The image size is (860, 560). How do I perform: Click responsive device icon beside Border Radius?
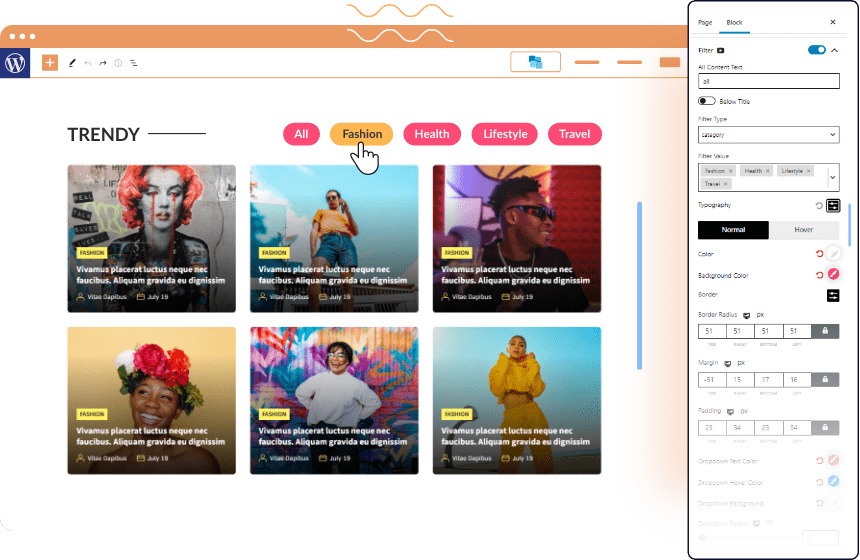pyautogui.click(x=746, y=315)
